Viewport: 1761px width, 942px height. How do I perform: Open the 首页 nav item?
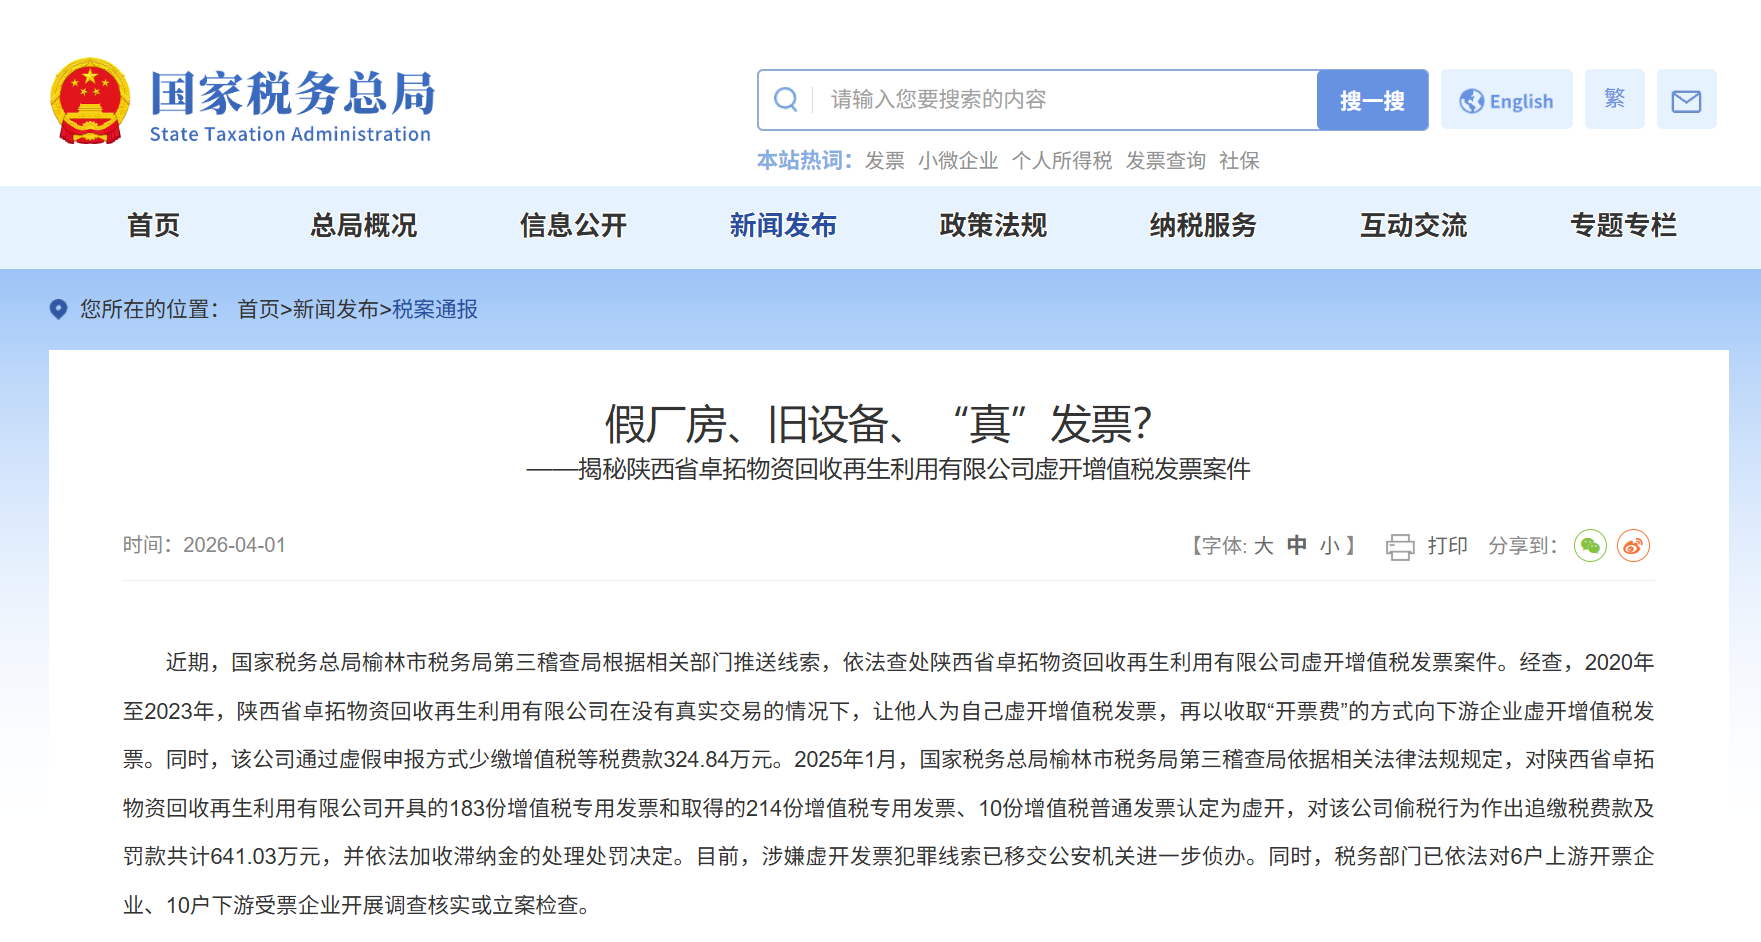coord(154,226)
